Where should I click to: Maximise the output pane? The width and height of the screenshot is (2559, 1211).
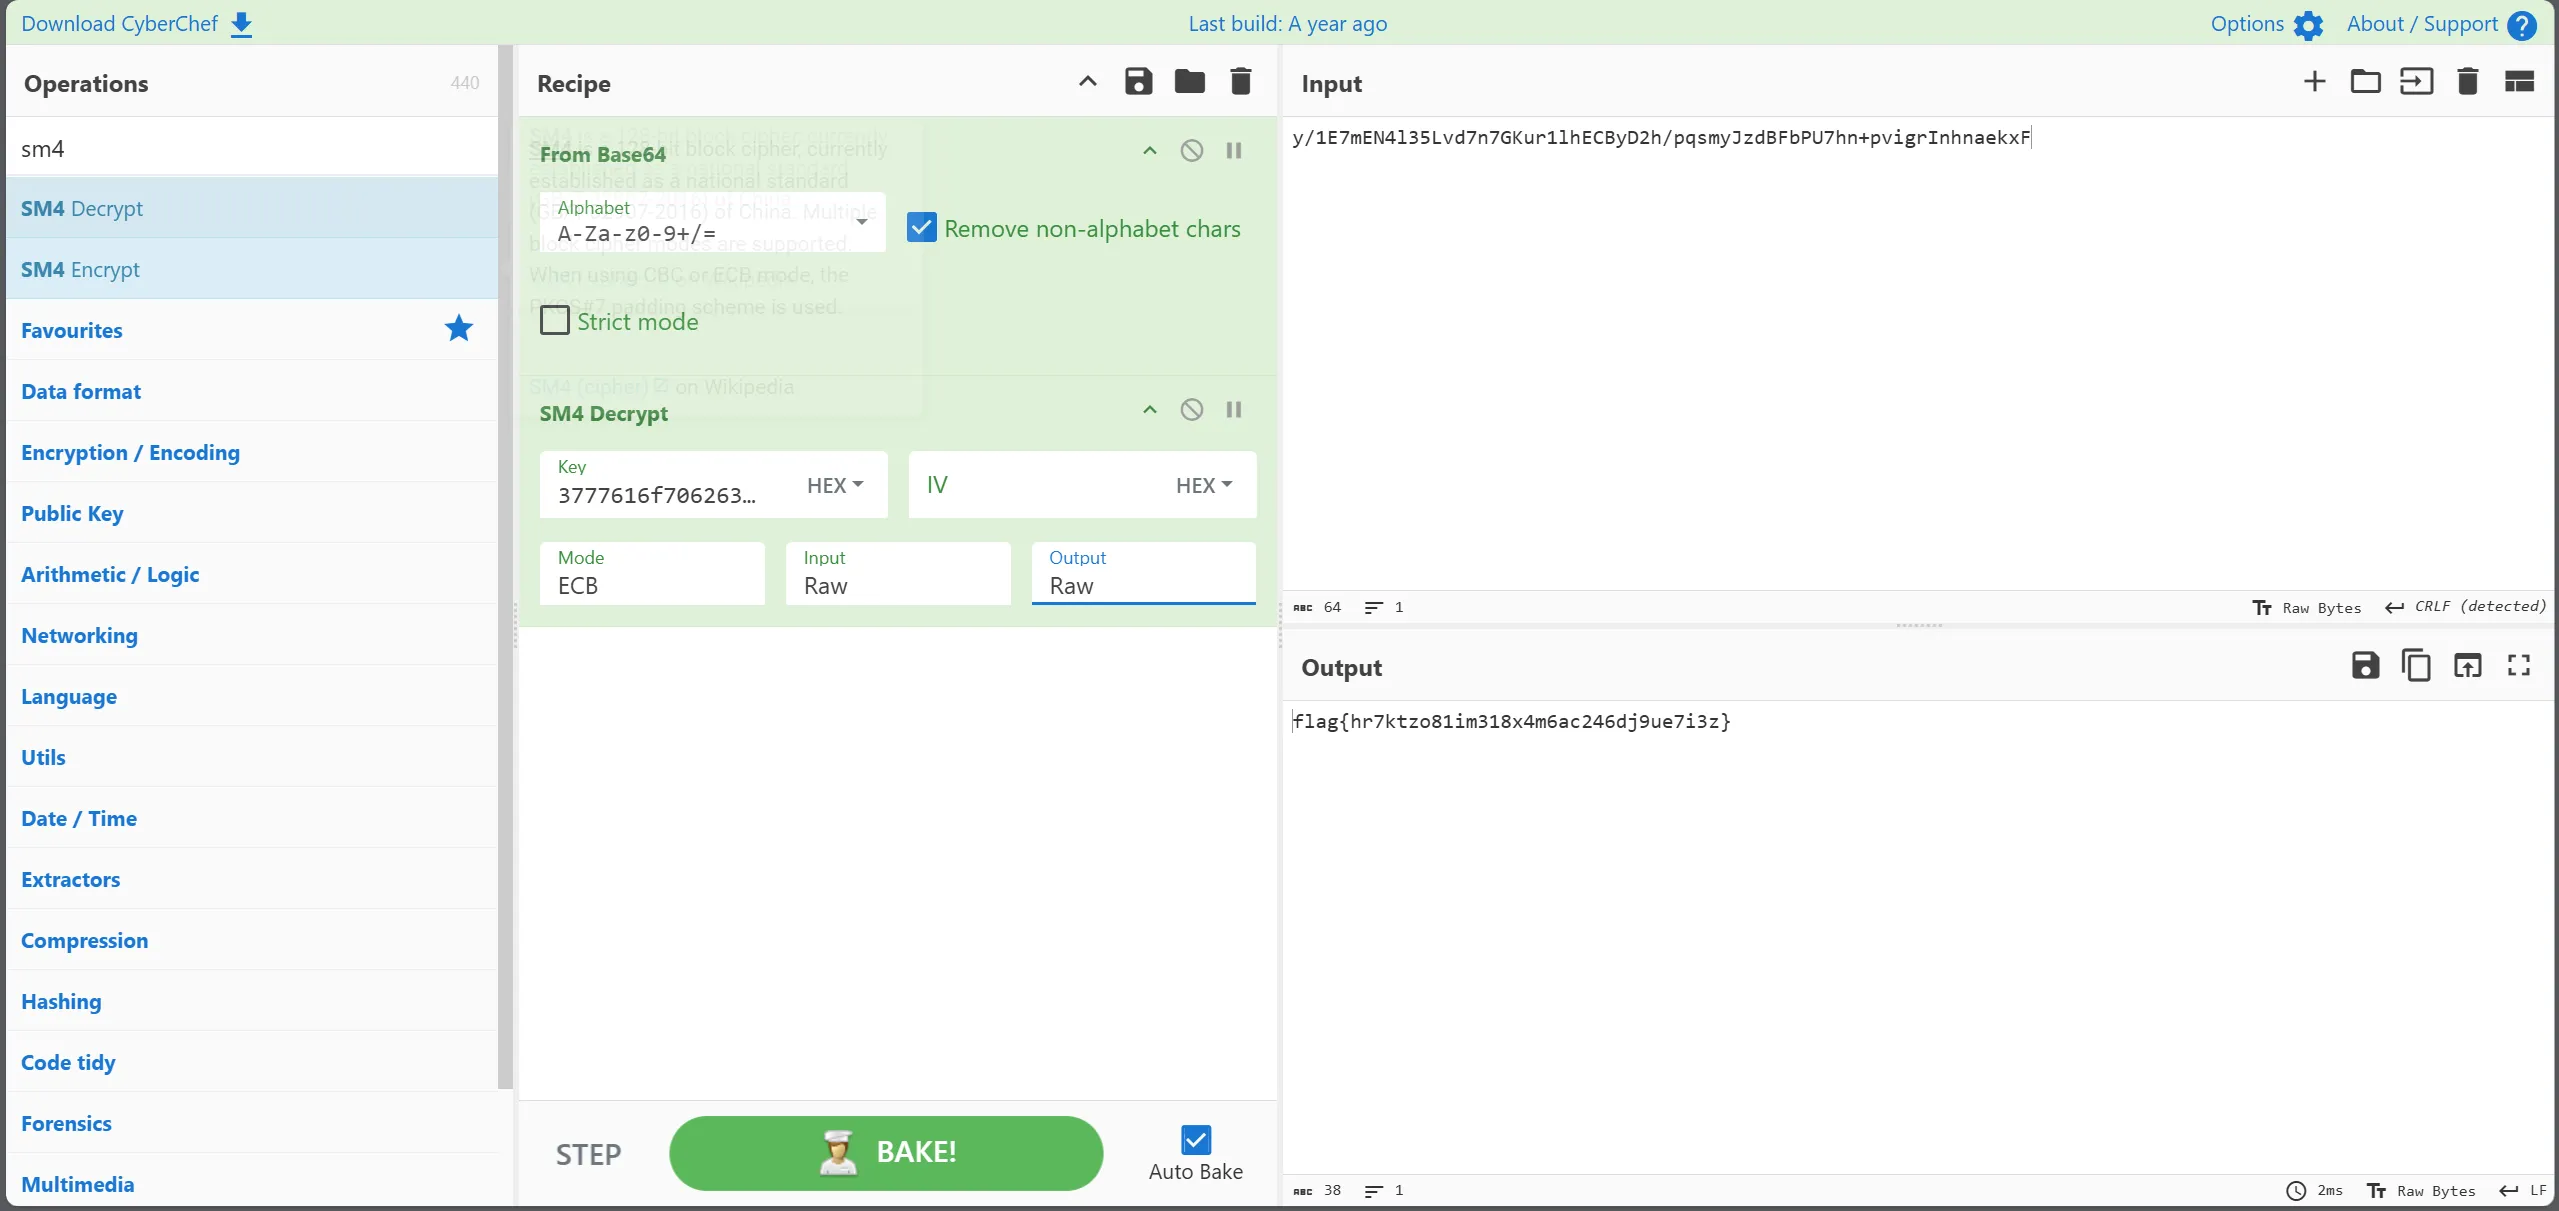pos(2518,666)
